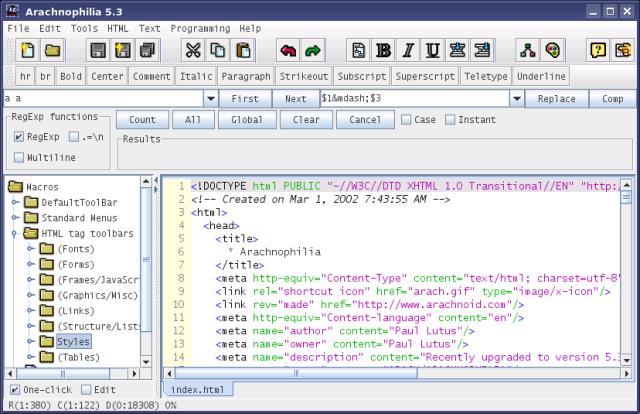Screen dimensions: 640x414
Task: Click the Arachnophilia title bar app icon
Action: tap(13, 11)
